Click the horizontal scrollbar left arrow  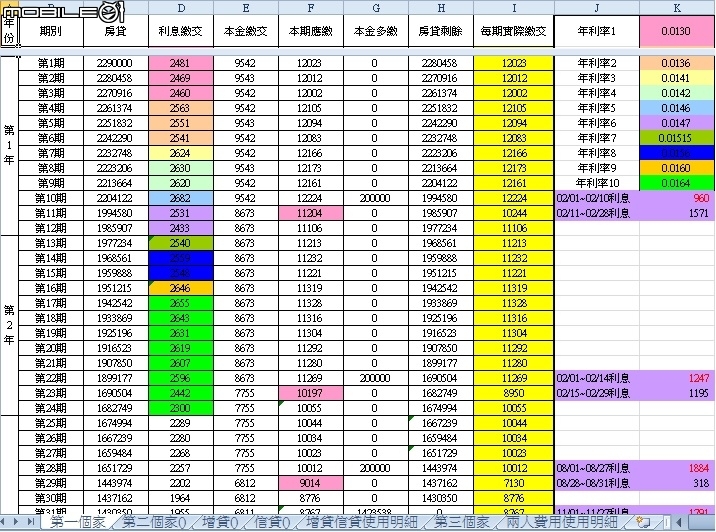pyautogui.click(x=679, y=521)
